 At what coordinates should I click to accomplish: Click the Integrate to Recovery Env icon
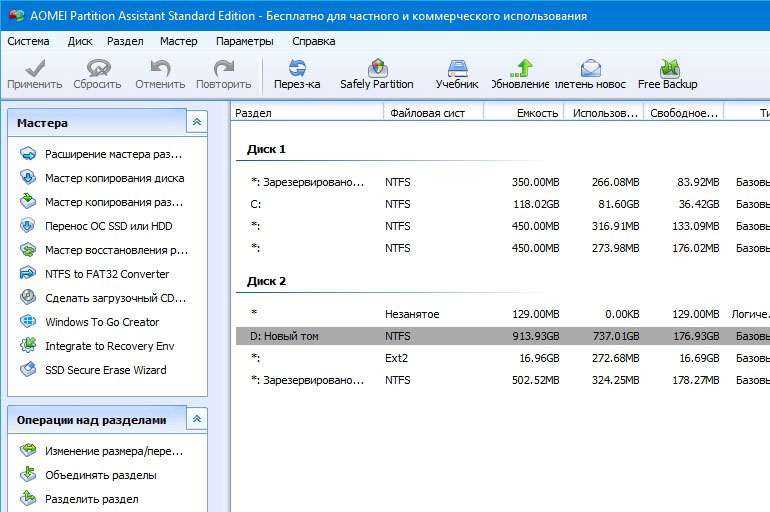(28, 345)
